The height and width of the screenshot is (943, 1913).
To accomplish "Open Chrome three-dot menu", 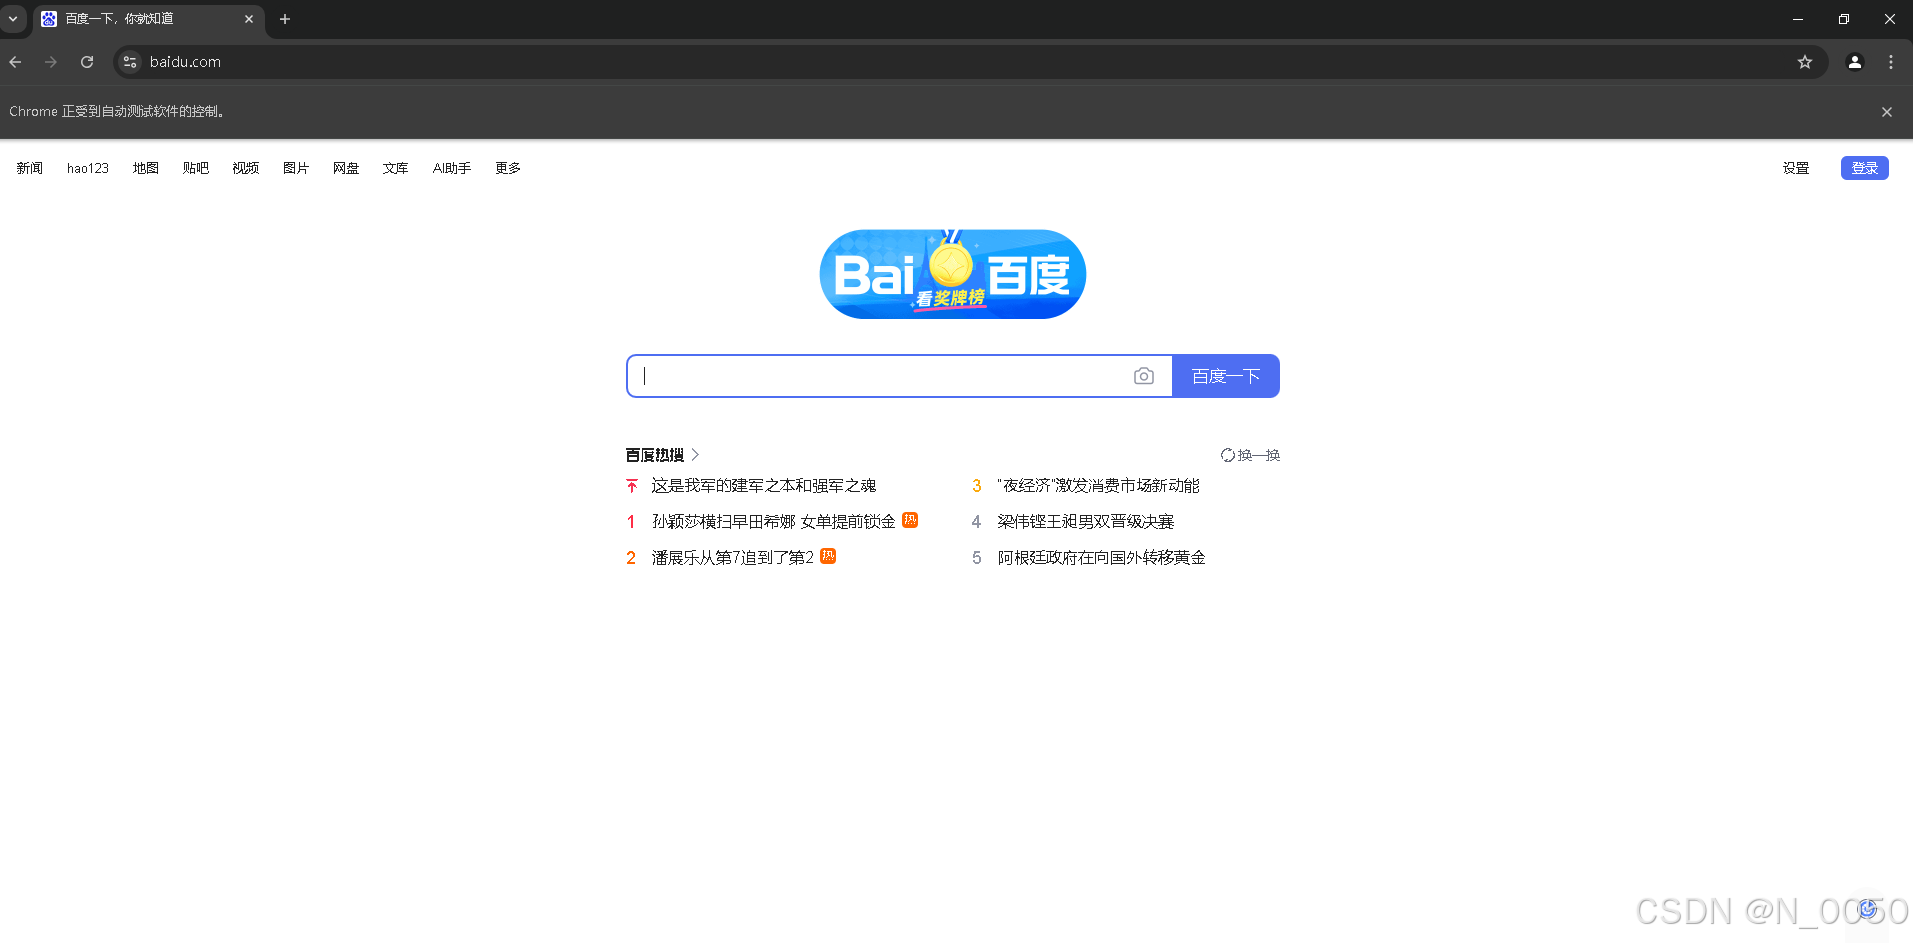I will [1891, 62].
